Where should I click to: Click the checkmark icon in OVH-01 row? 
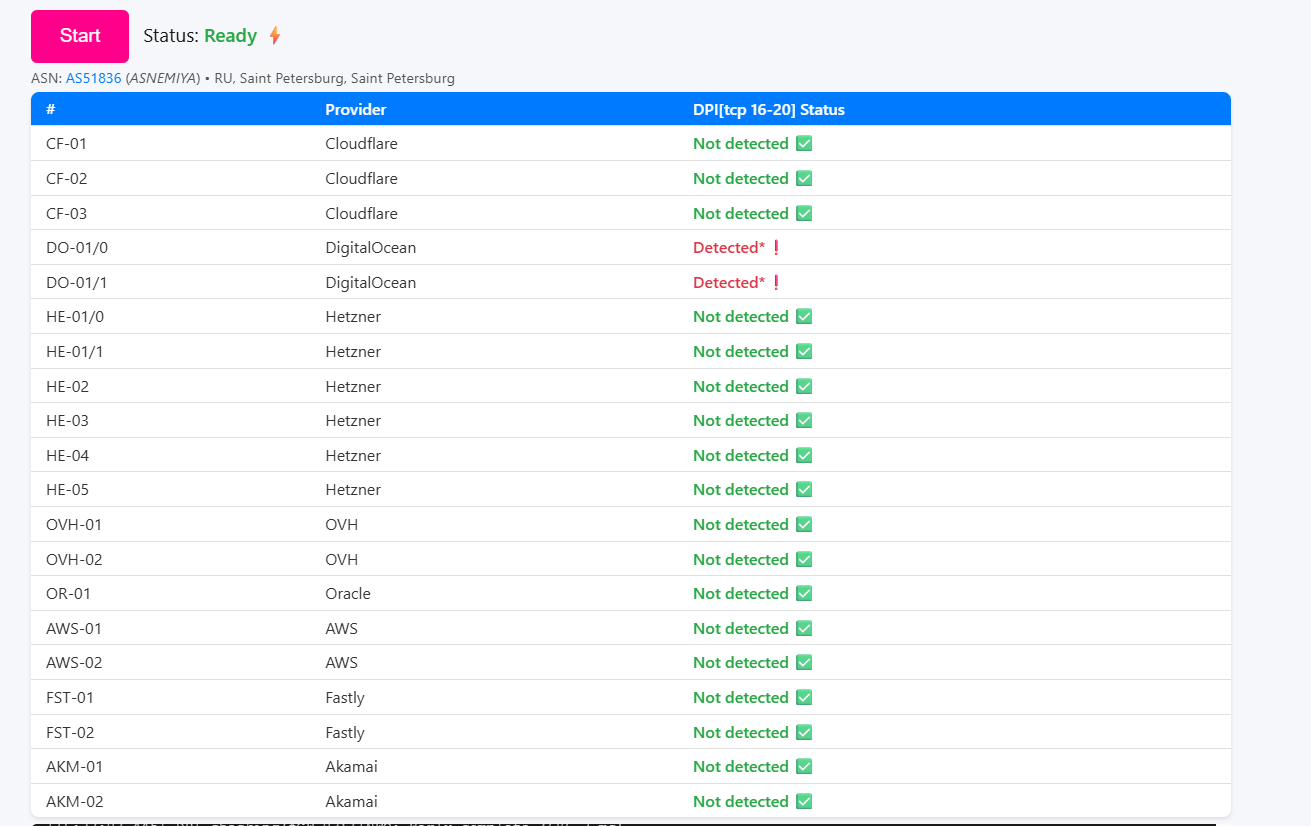(x=804, y=525)
